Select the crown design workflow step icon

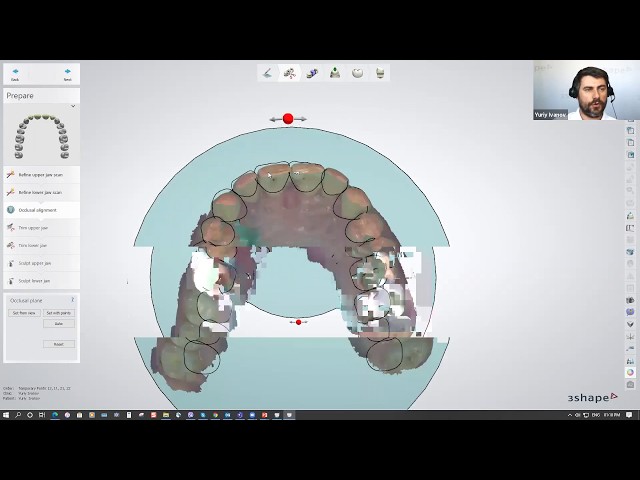tap(357, 73)
